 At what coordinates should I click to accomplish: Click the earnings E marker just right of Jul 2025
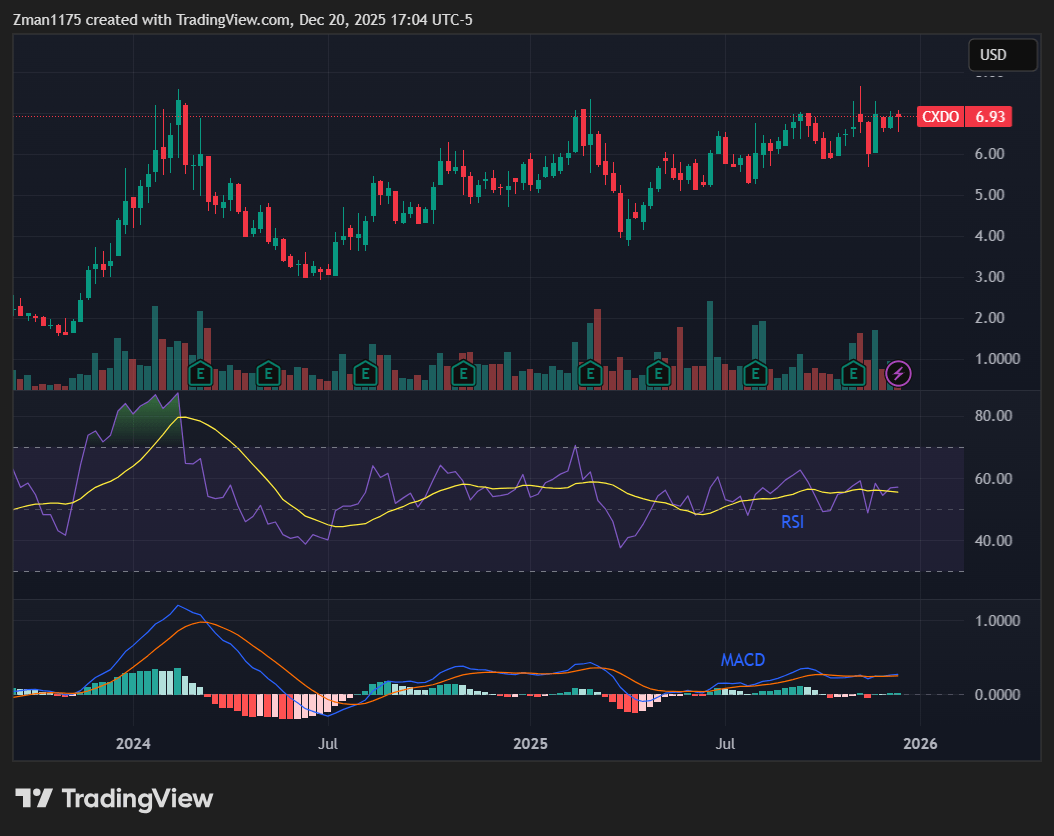[756, 373]
